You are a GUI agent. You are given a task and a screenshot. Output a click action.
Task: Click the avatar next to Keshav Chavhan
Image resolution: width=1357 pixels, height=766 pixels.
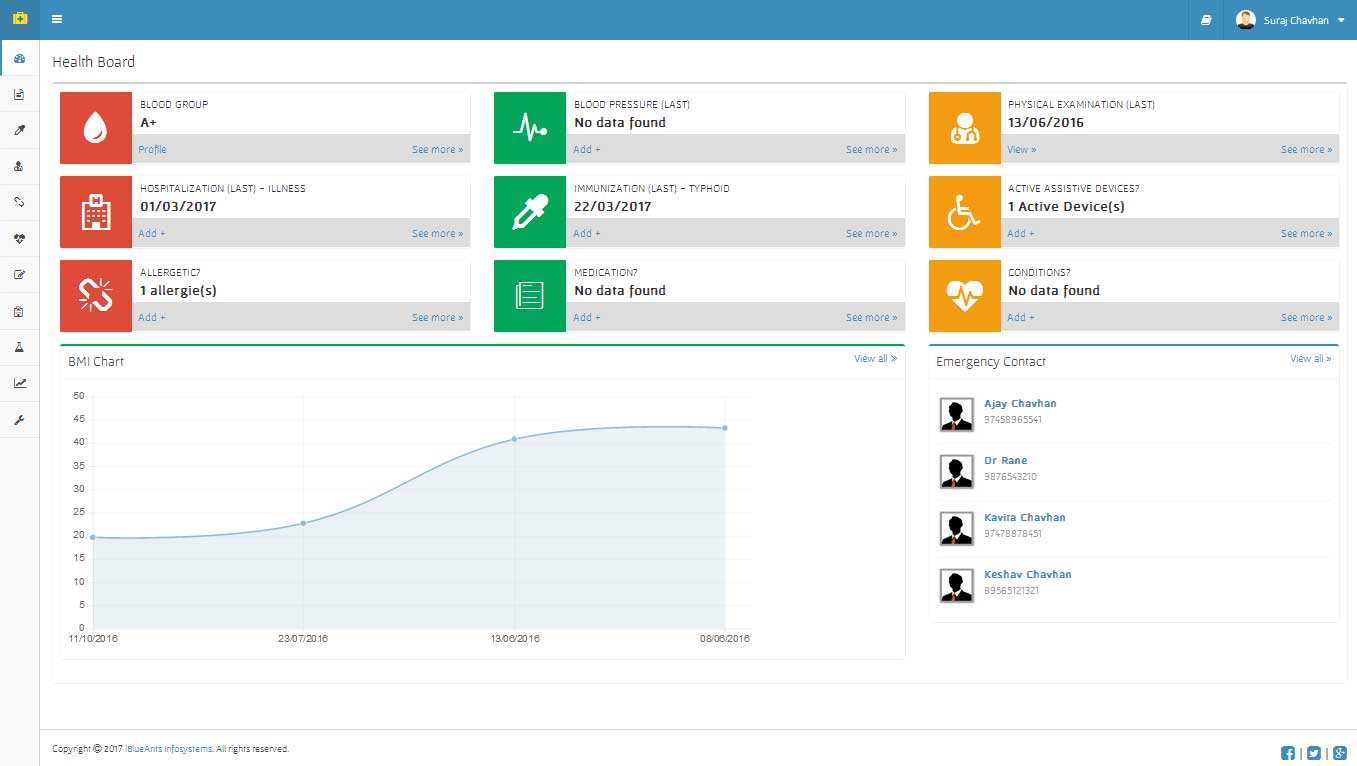coord(957,585)
